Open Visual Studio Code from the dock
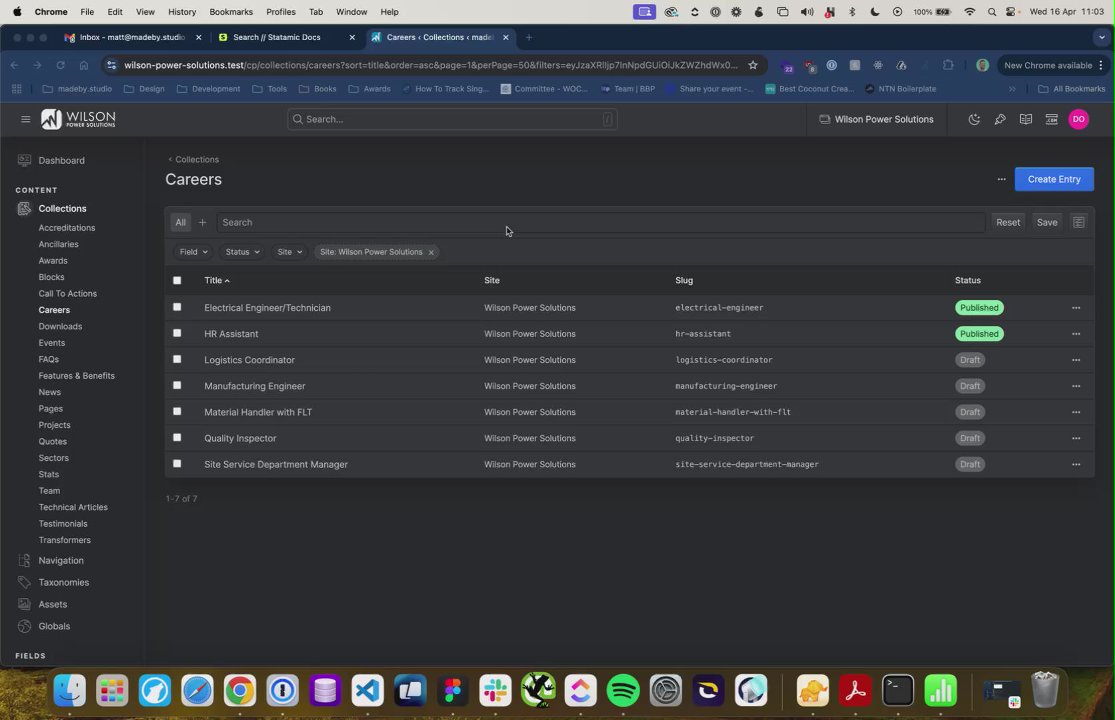 (x=368, y=690)
